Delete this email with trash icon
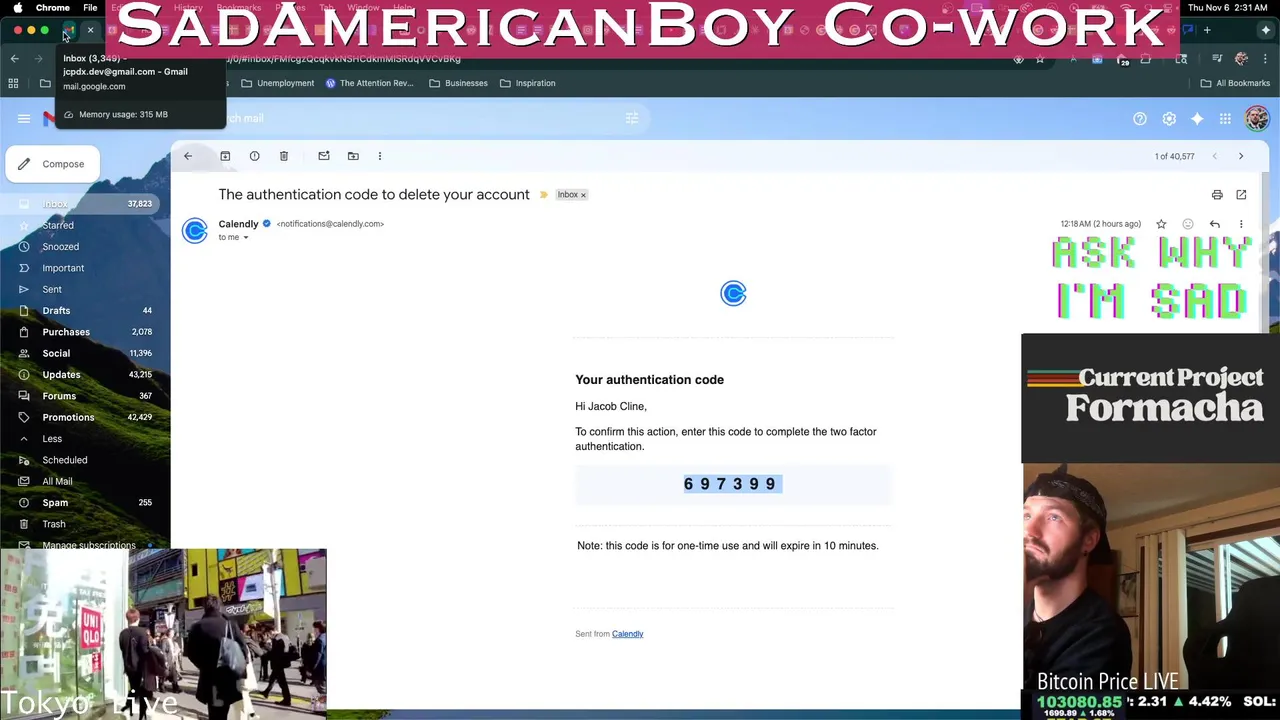1280x720 pixels. pos(284,156)
